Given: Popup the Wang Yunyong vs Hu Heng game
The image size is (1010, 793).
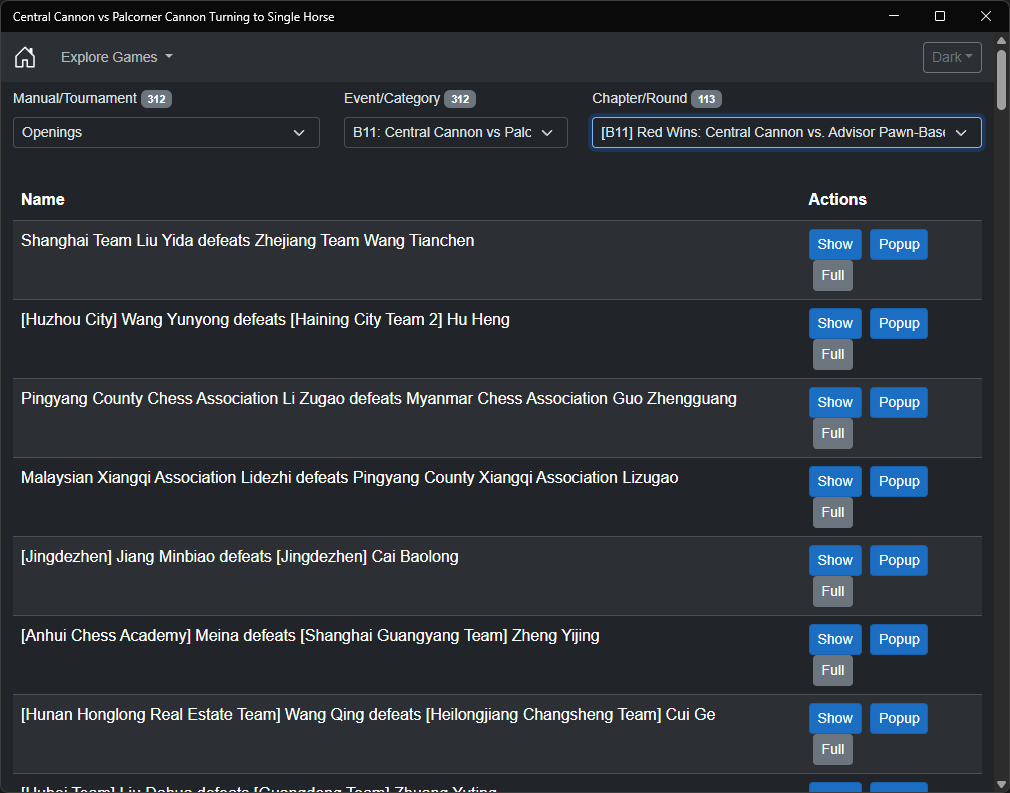Looking at the screenshot, I should pyautogui.click(x=899, y=323).
